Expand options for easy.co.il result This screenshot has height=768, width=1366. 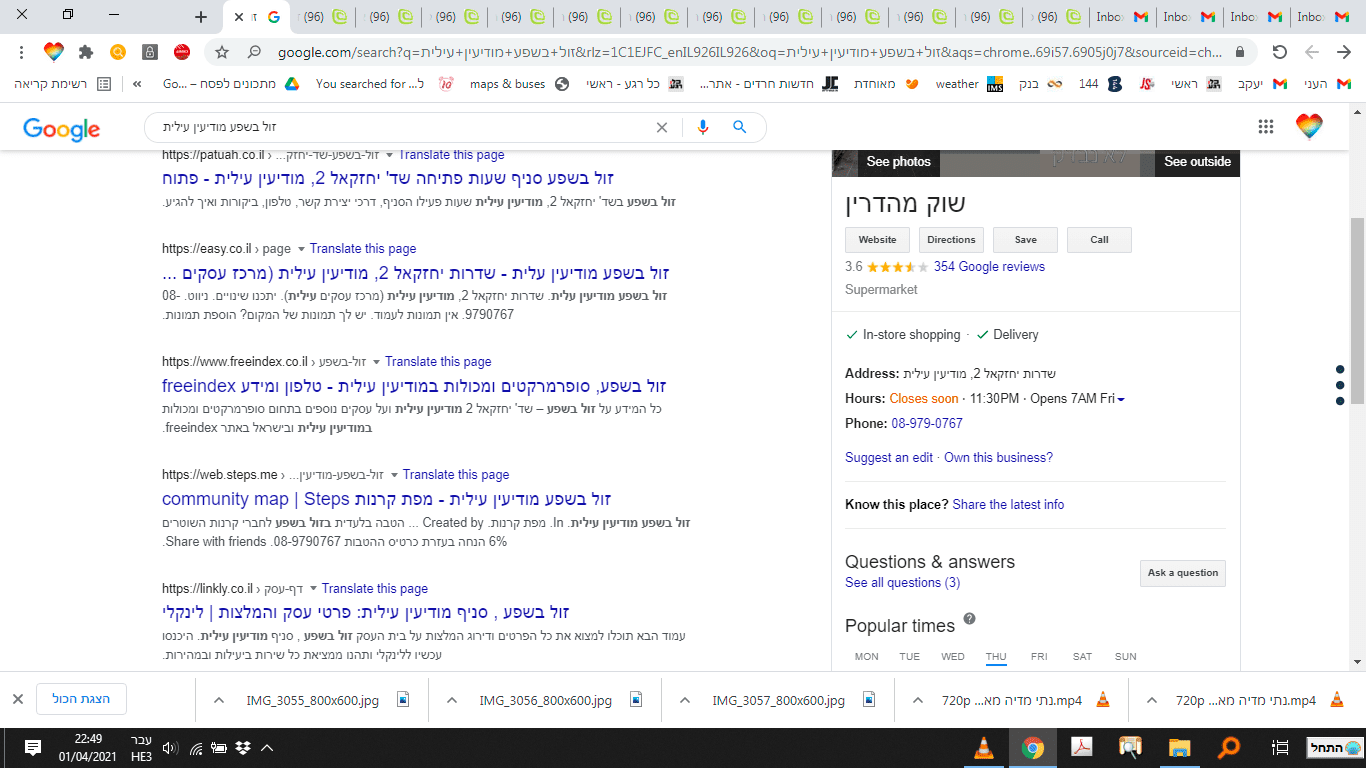(x=302, y=249)
